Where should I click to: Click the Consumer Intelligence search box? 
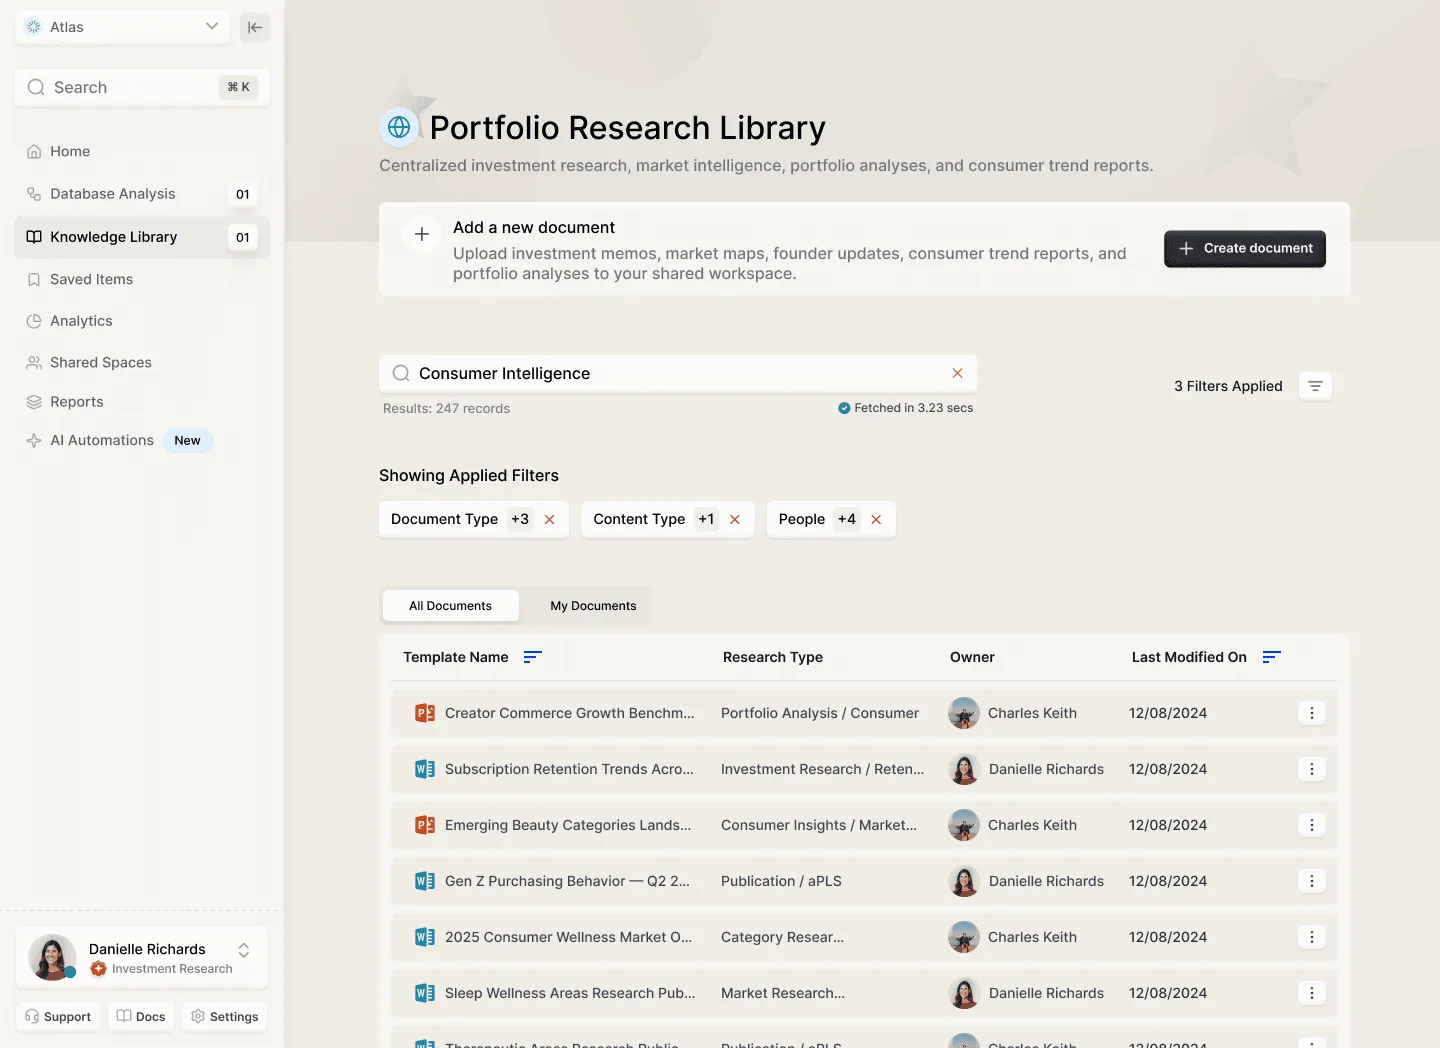click(678, 373)
